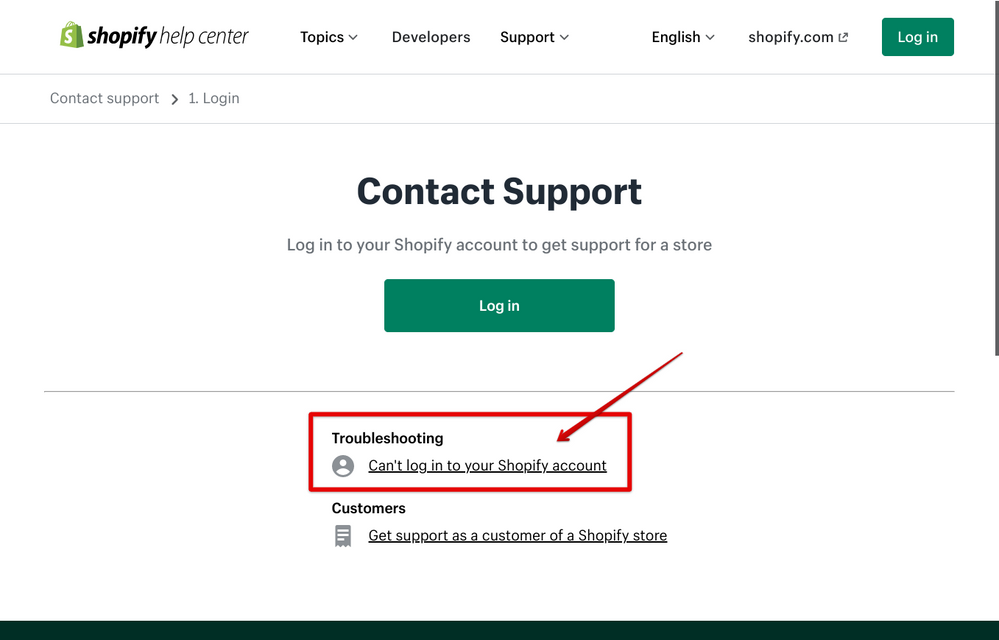Click the person icon under Troubleshooting
This screenshot has width=999, height=640.
(x=343, y=466)
